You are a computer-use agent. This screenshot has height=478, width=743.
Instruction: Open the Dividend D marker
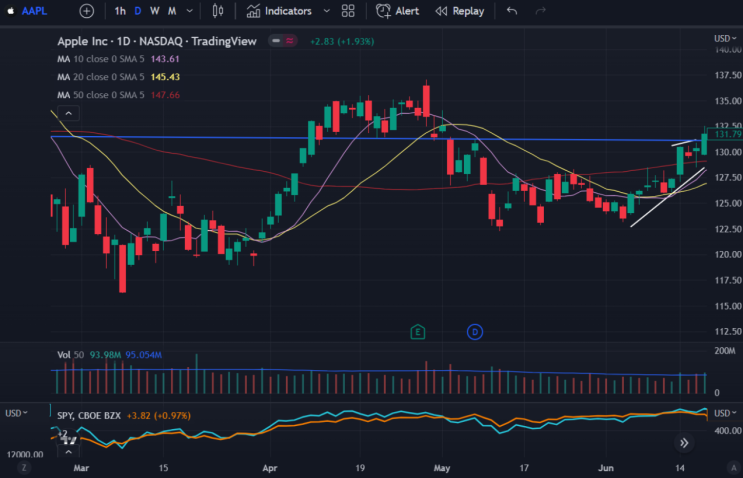(x=475, y=332)
